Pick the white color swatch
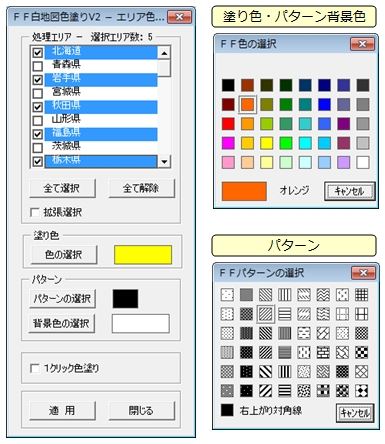This screenshot has height=444, width=385. point(363,162)
